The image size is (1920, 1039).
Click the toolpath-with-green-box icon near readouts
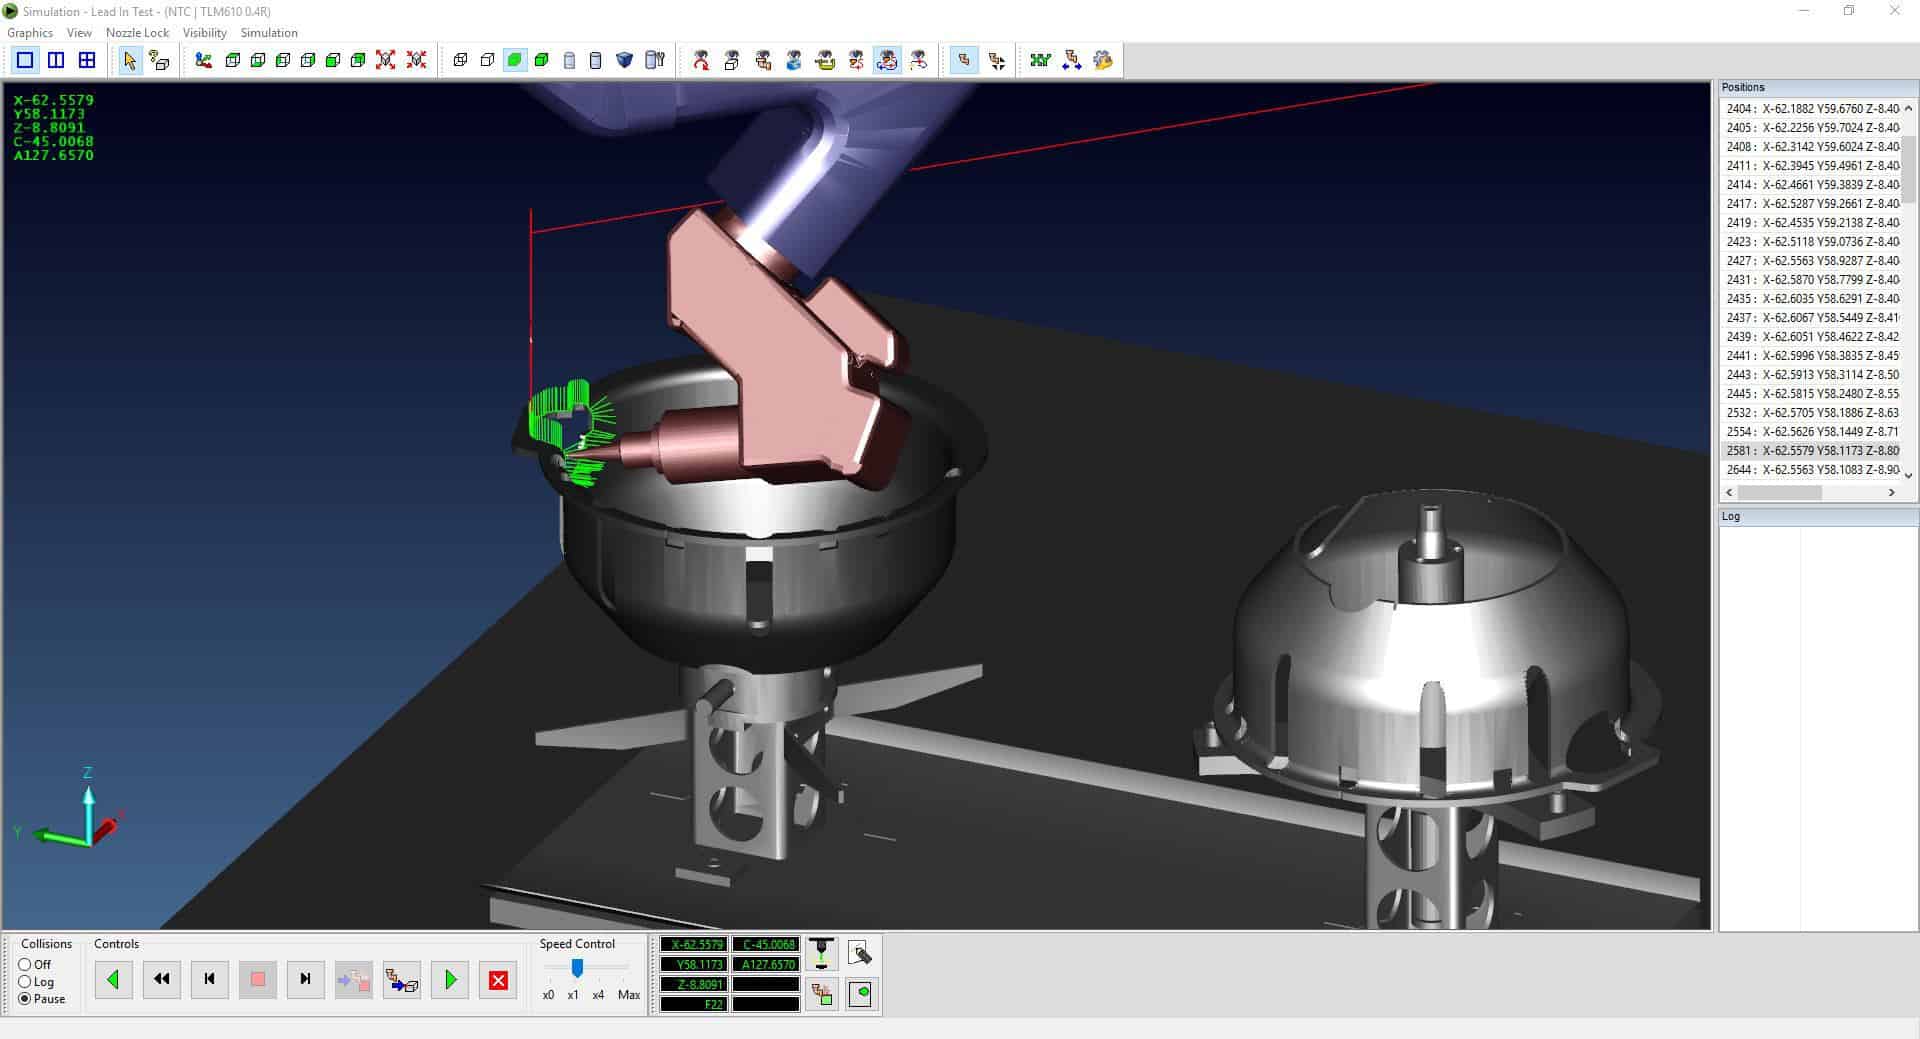(x=821, y=994)
